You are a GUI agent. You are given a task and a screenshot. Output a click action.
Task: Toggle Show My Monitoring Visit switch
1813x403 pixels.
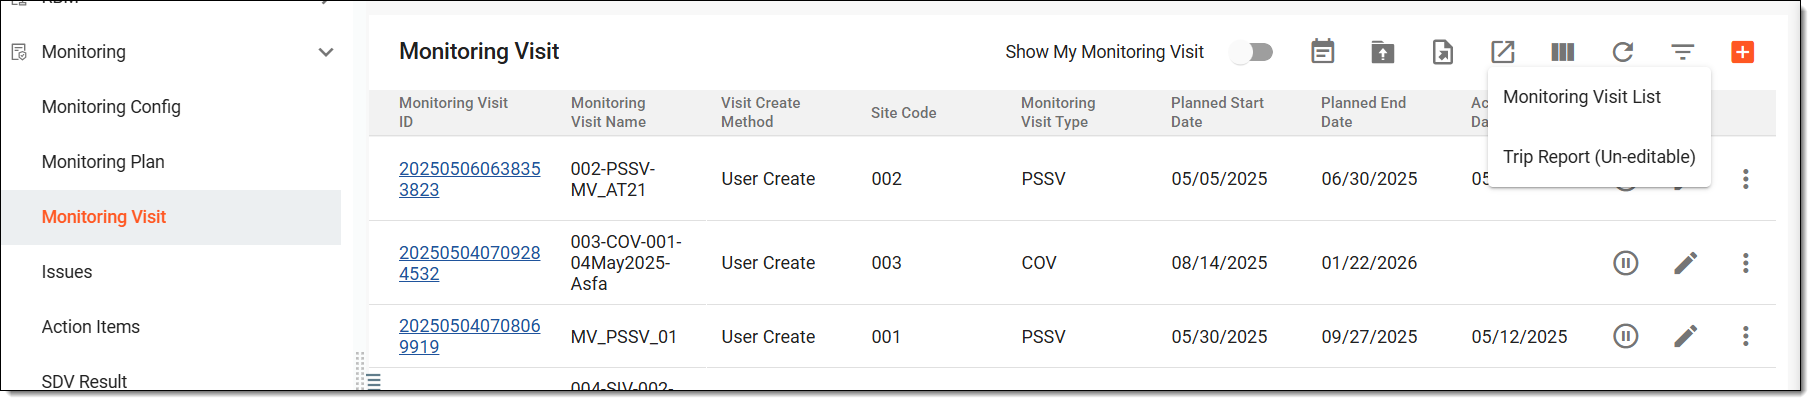(x=1252, y=52)
